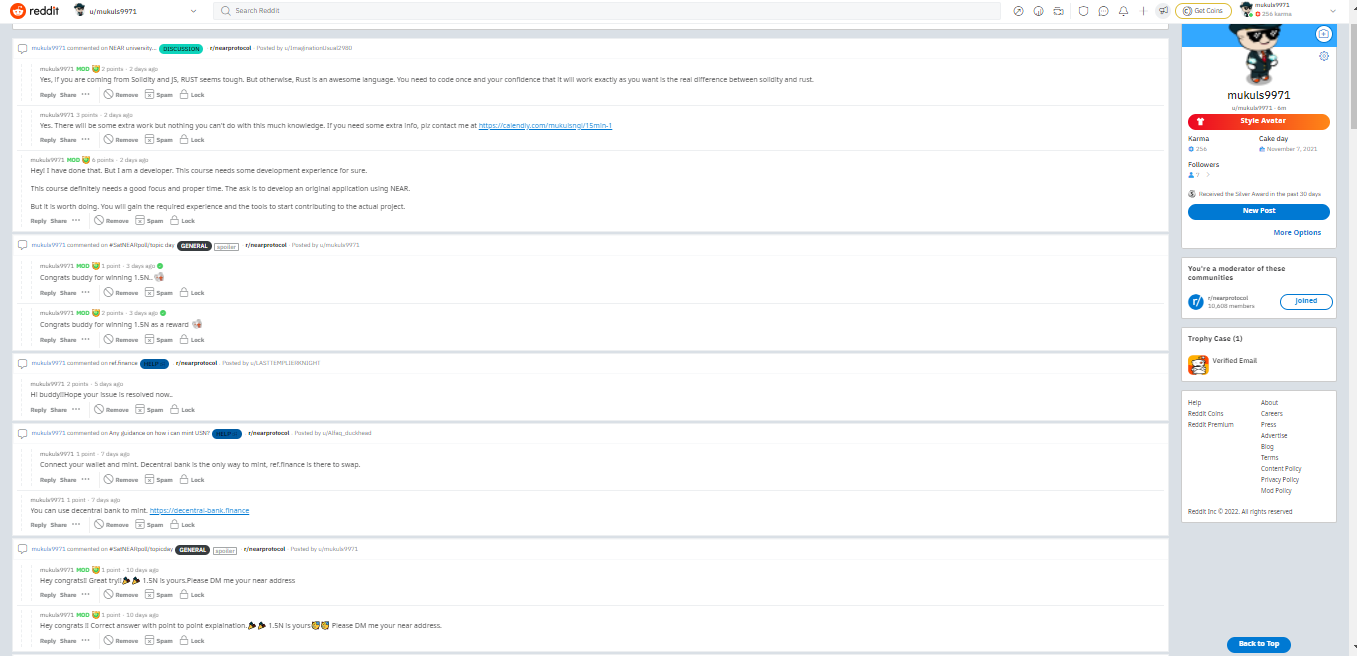Click the Silver Award badge icon
The image size is (1357, 656).
coord(1192,194)
